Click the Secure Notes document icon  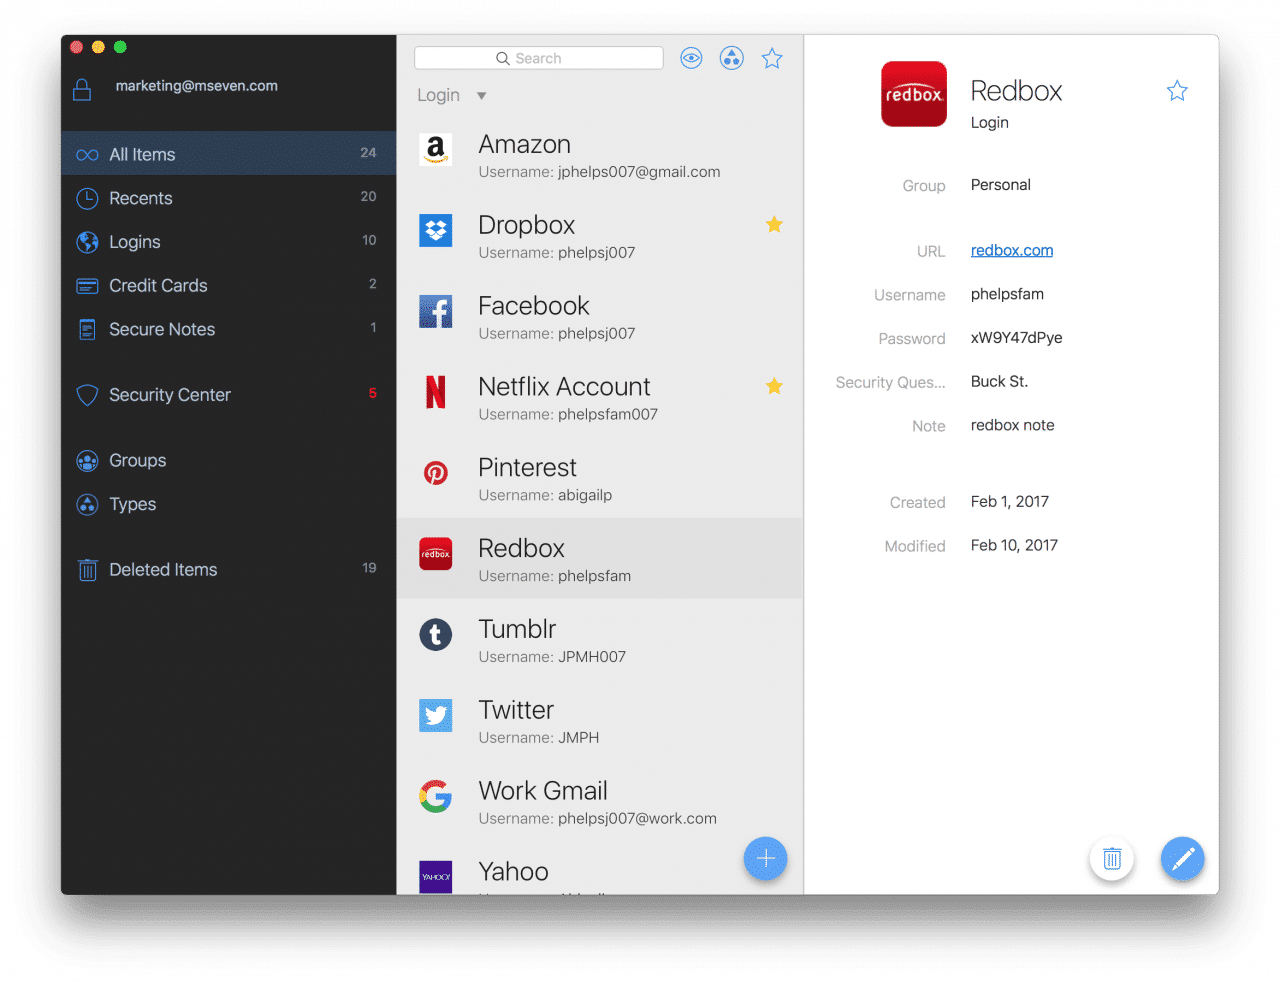click(x=87, y=329)
